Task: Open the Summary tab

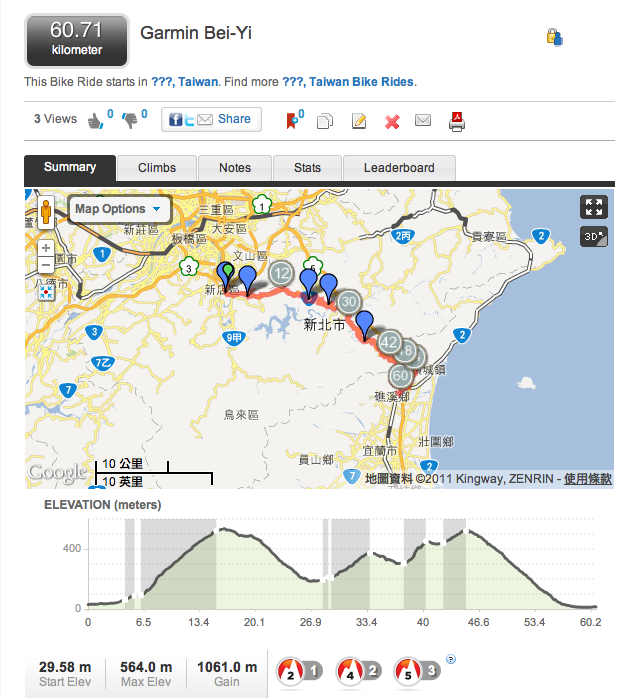Action: [70, 168]
